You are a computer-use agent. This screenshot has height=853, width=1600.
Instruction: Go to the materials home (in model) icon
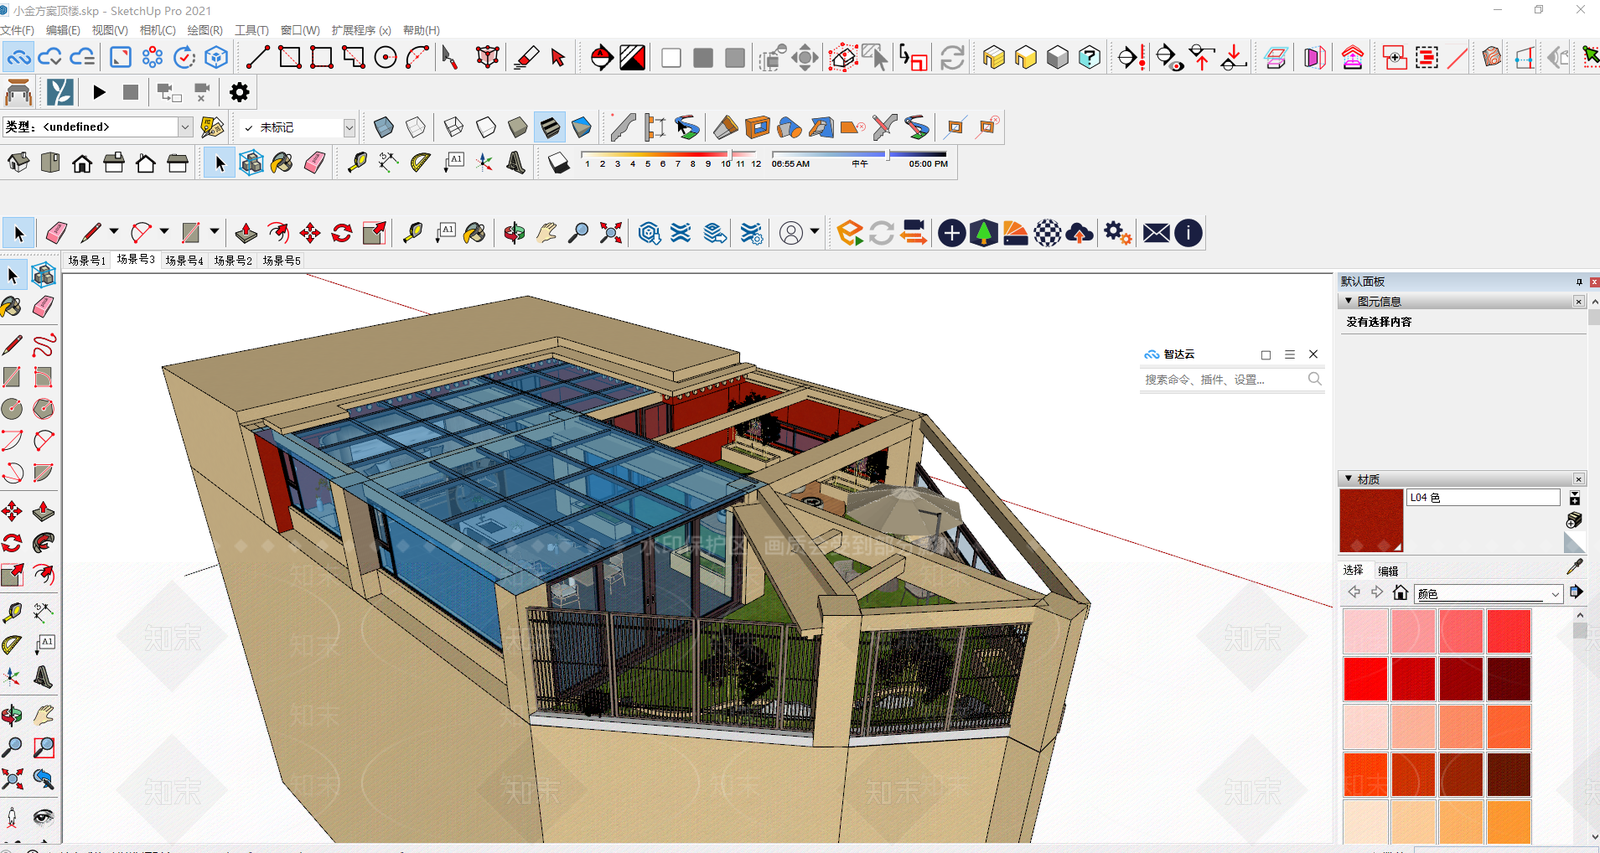1400,593
